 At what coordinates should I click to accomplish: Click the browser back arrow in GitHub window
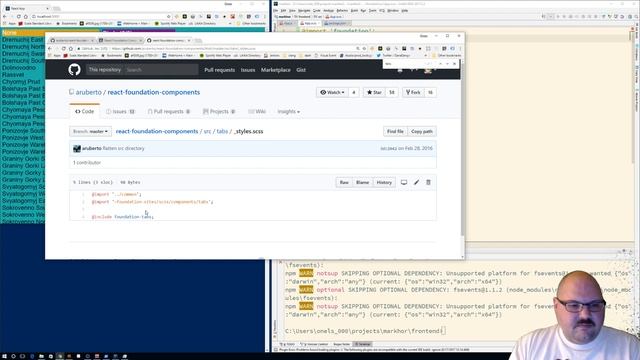(50, 49)
